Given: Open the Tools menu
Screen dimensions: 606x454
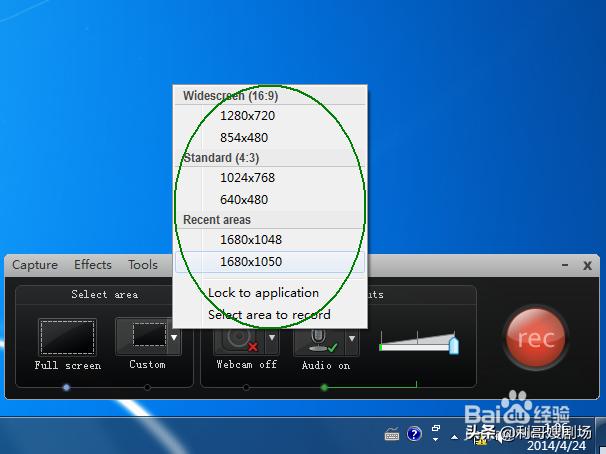Looking at the screenshot, I should click(x=143, y=265).
